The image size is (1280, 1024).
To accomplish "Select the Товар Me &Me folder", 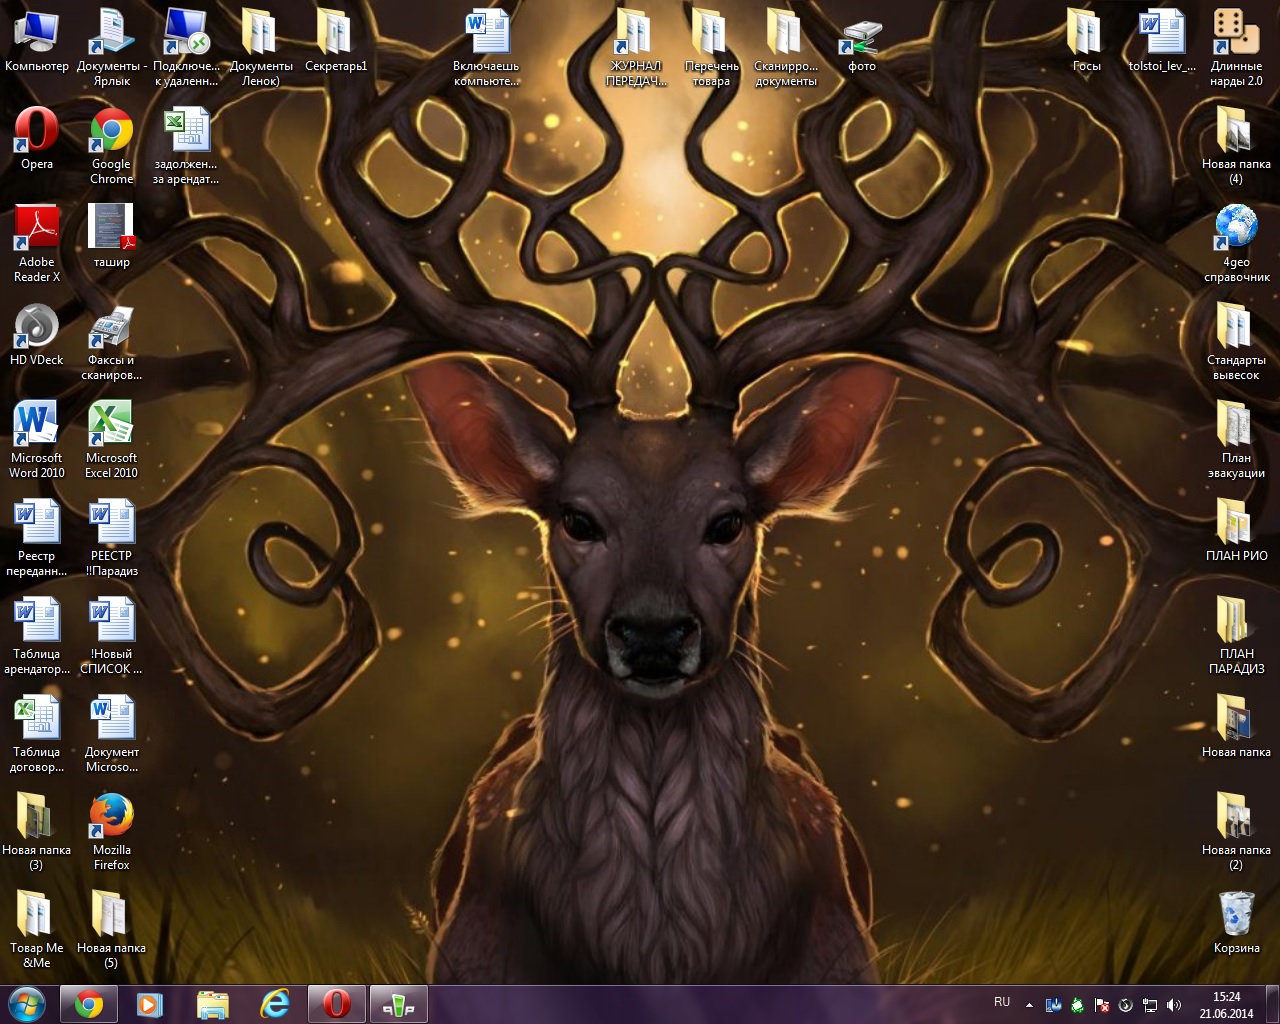I will click(x=36, y=929).
